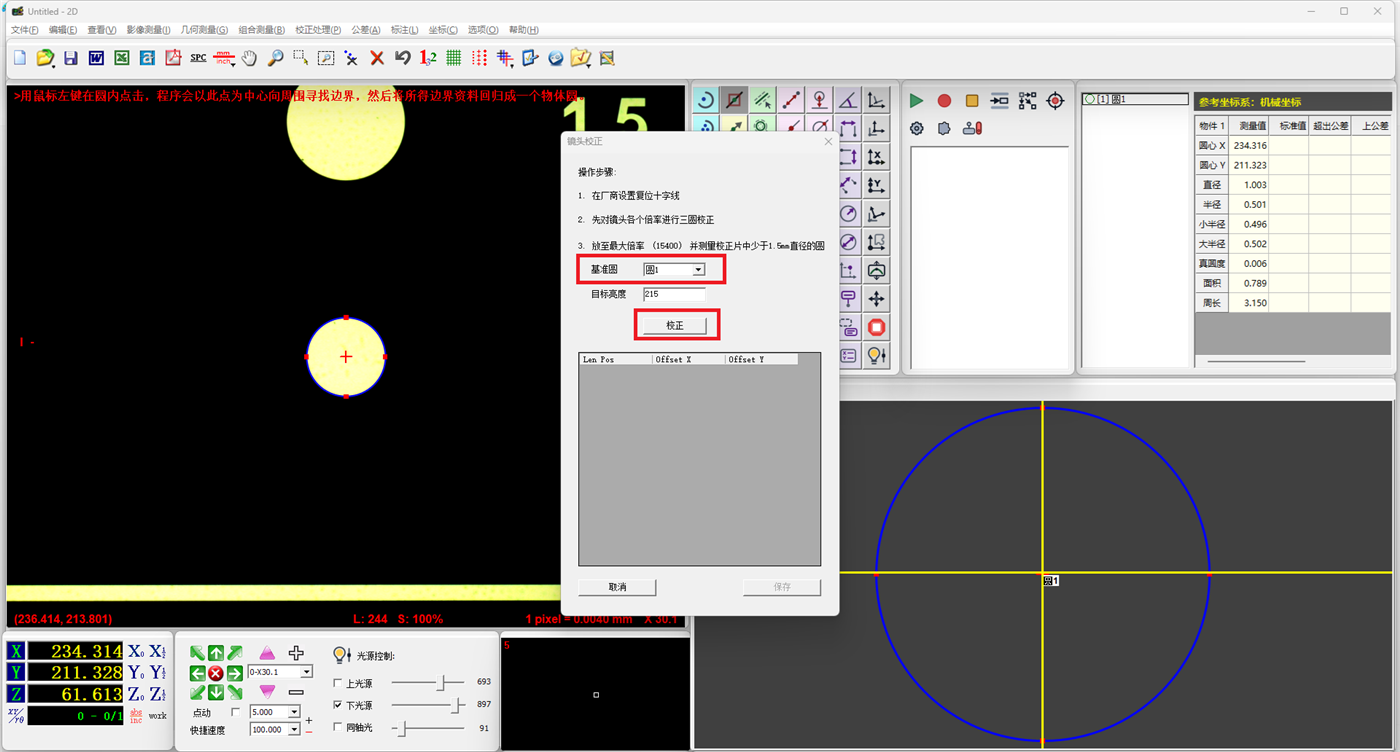The image size is (1400, 752).
Task: Click the 校正 button
Action: click(675, 326)
